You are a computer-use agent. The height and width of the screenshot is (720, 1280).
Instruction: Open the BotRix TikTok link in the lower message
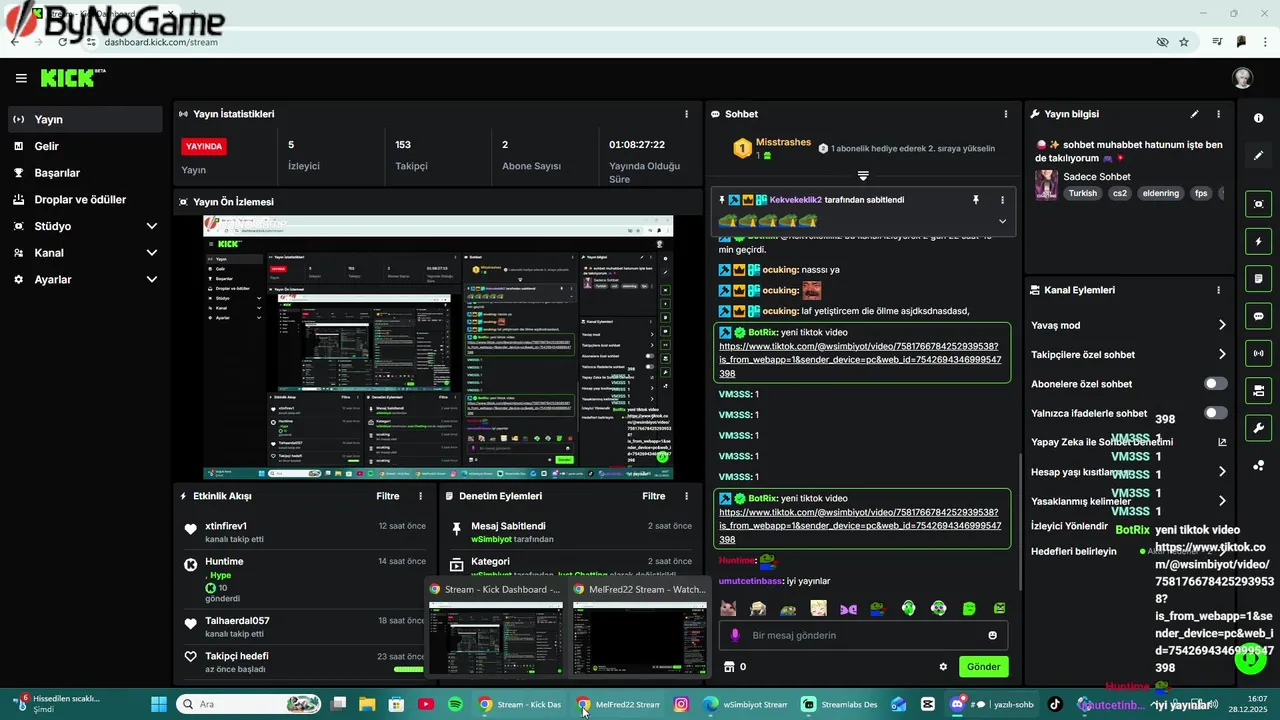click(x=860, y=525)
